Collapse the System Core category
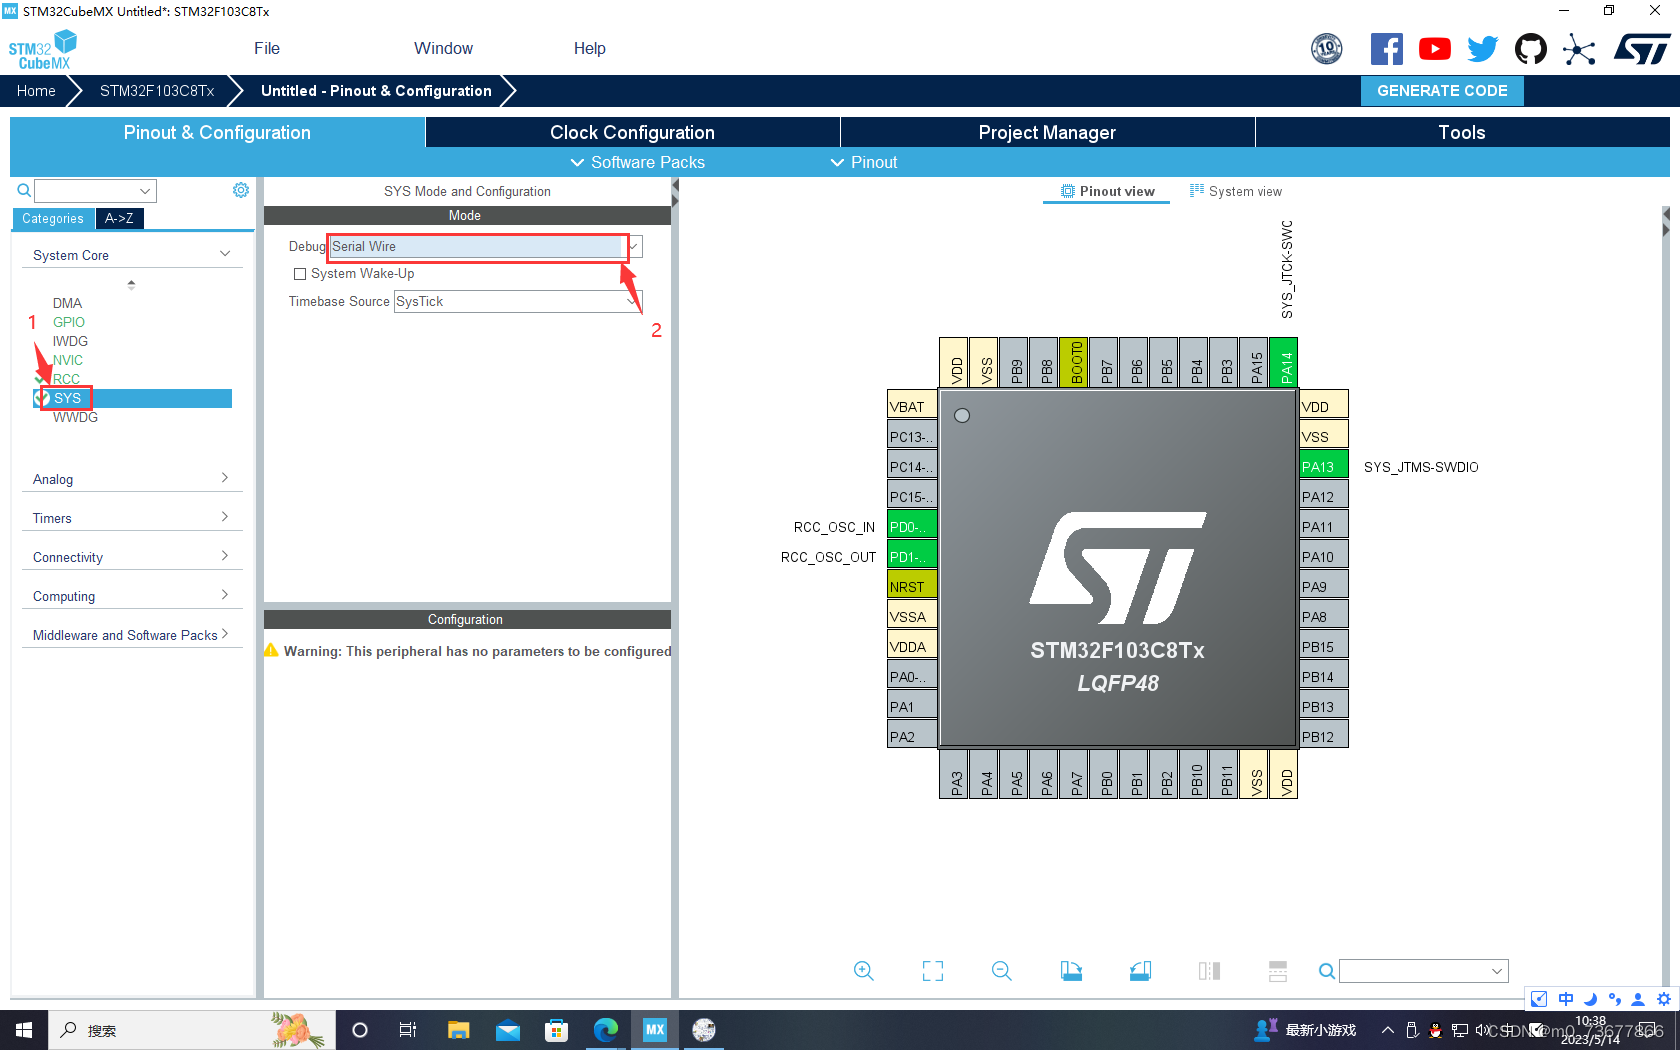 (x=224, y=254)
